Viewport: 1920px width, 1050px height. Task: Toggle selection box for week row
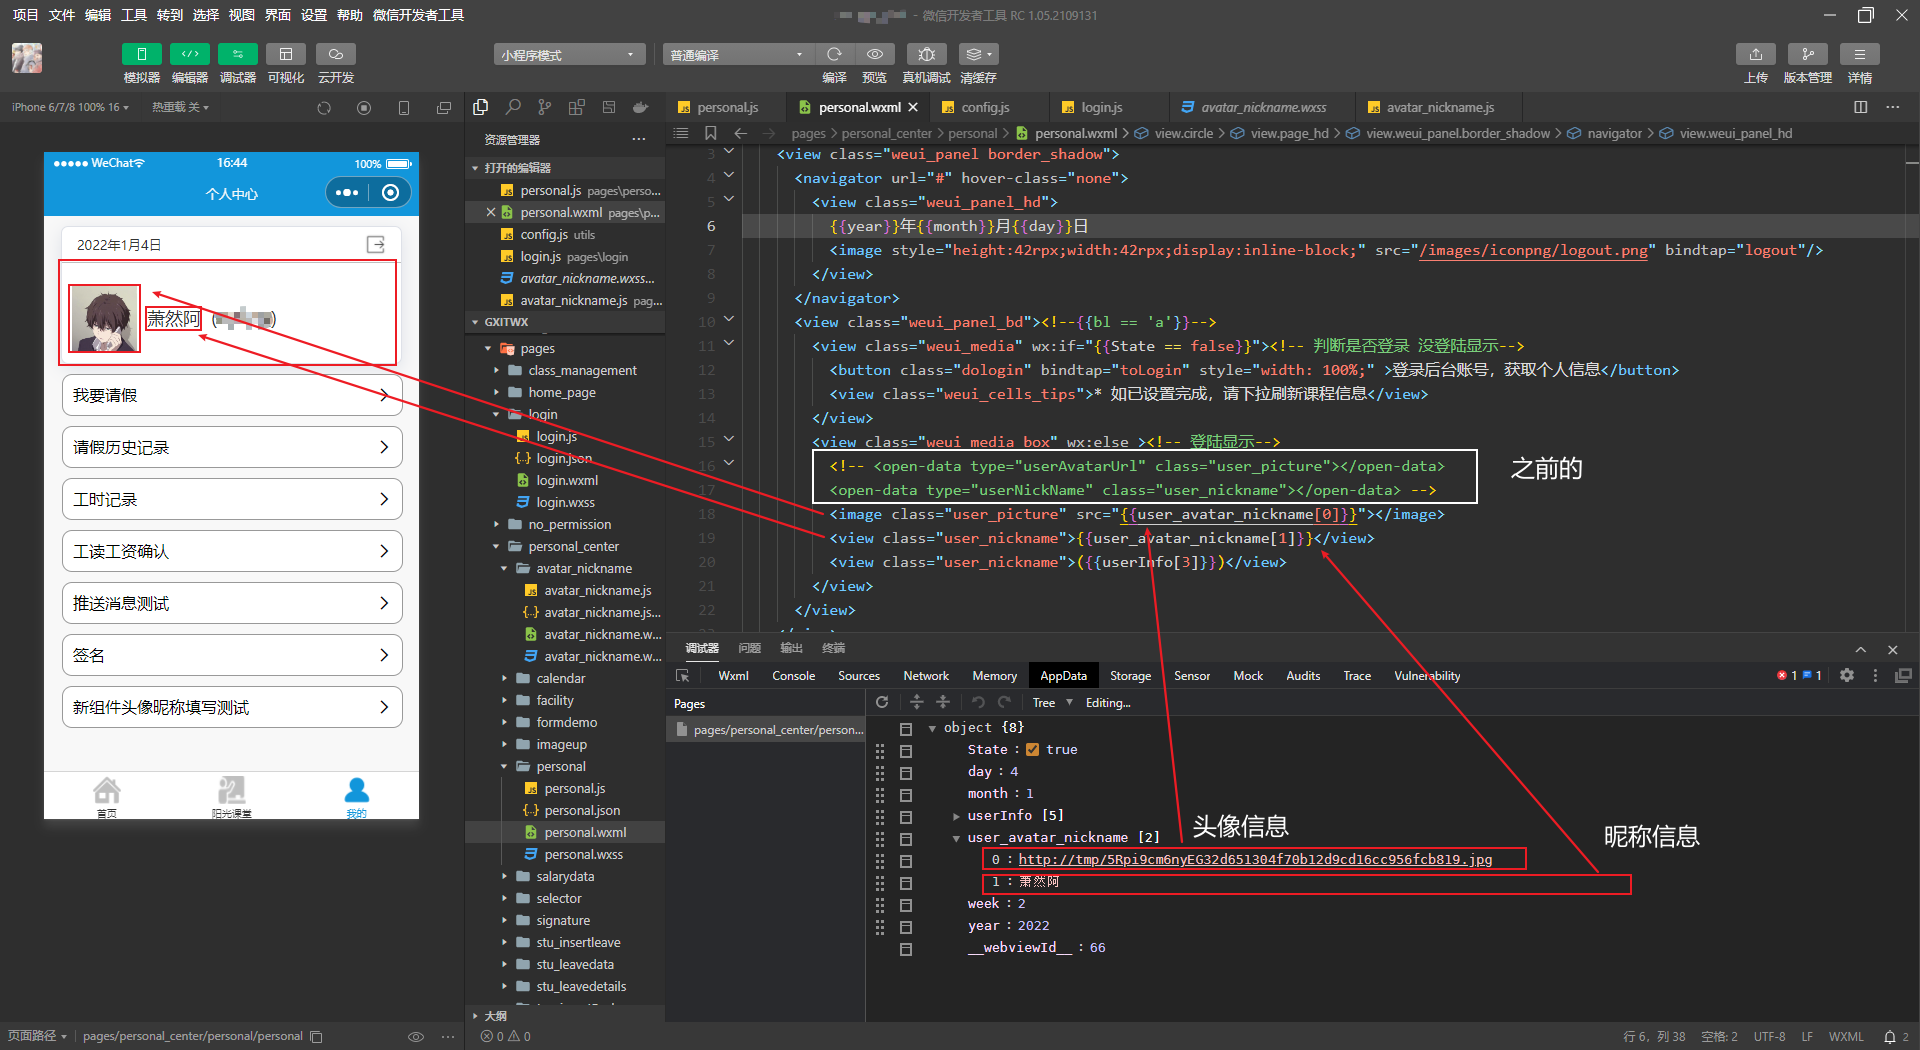(906, 906)
